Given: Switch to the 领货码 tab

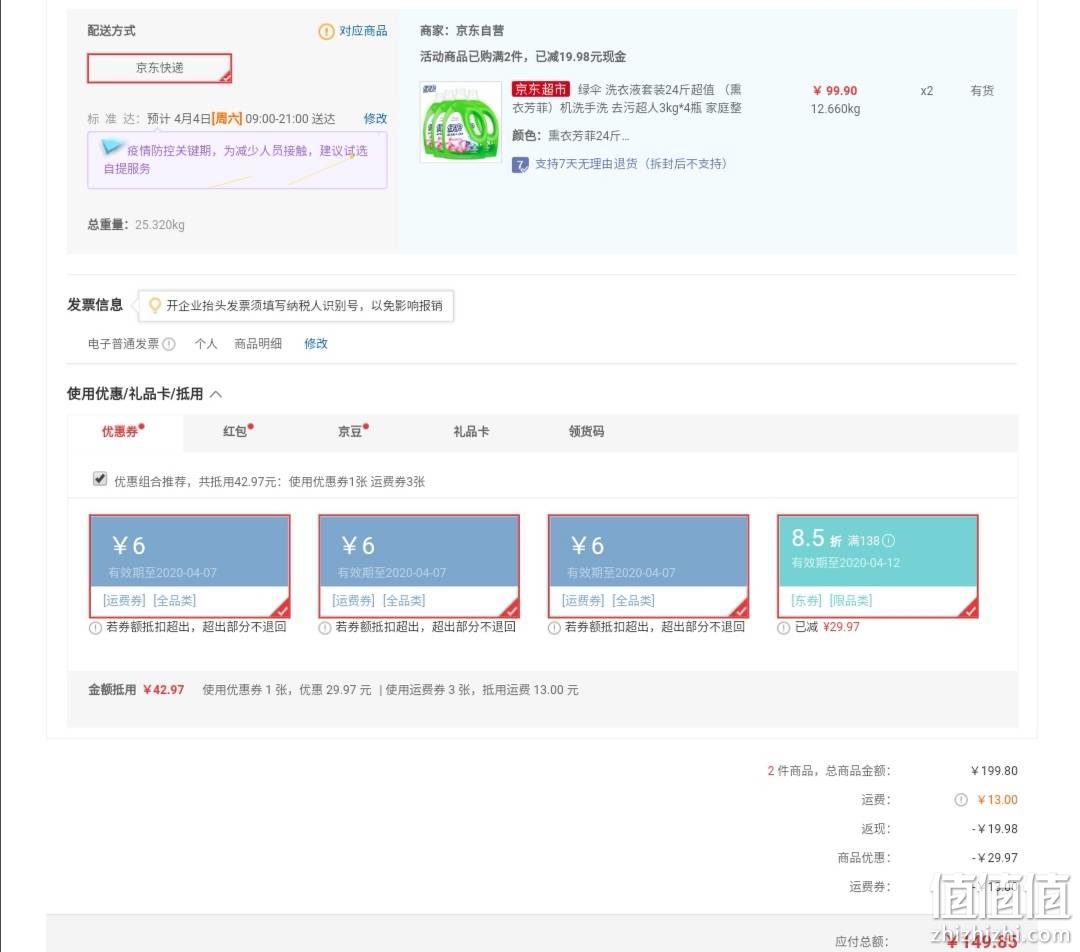Looking at the screenshot, I should [x=586, y=432].
